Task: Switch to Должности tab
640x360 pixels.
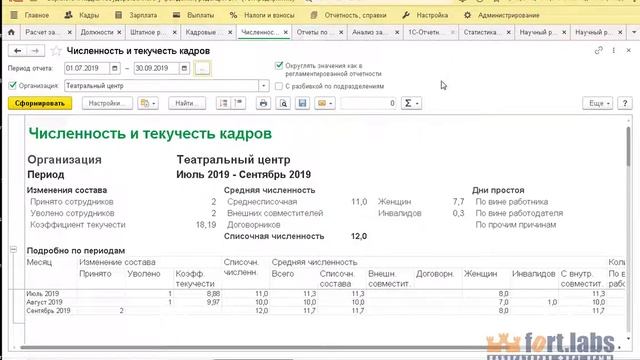Action: point(97,32)
